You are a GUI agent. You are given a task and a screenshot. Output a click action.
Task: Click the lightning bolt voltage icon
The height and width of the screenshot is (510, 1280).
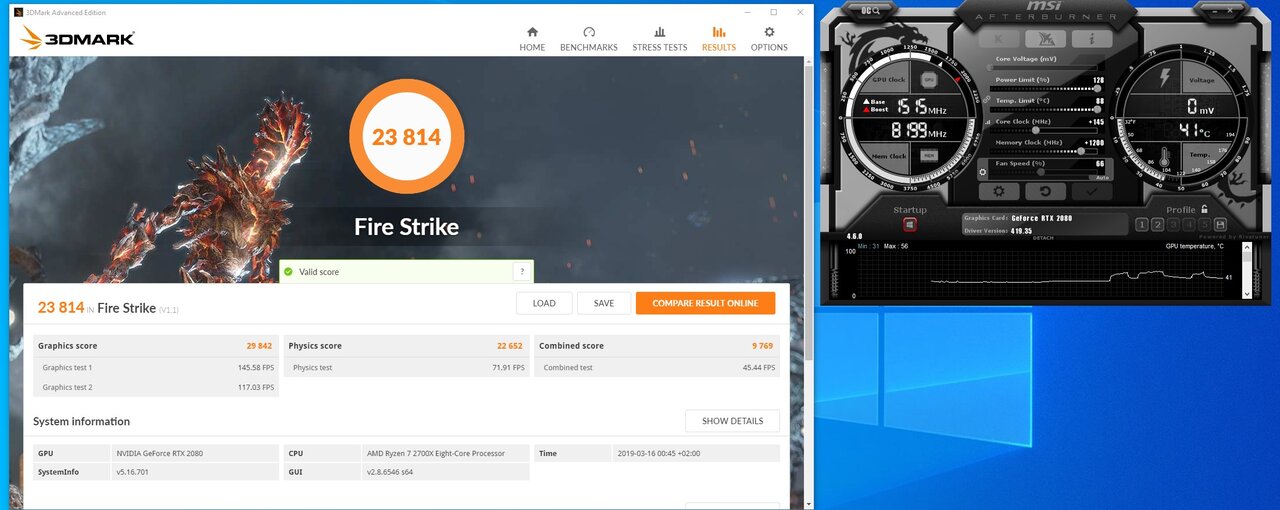pyautogui.click(x=1163, y=79)
